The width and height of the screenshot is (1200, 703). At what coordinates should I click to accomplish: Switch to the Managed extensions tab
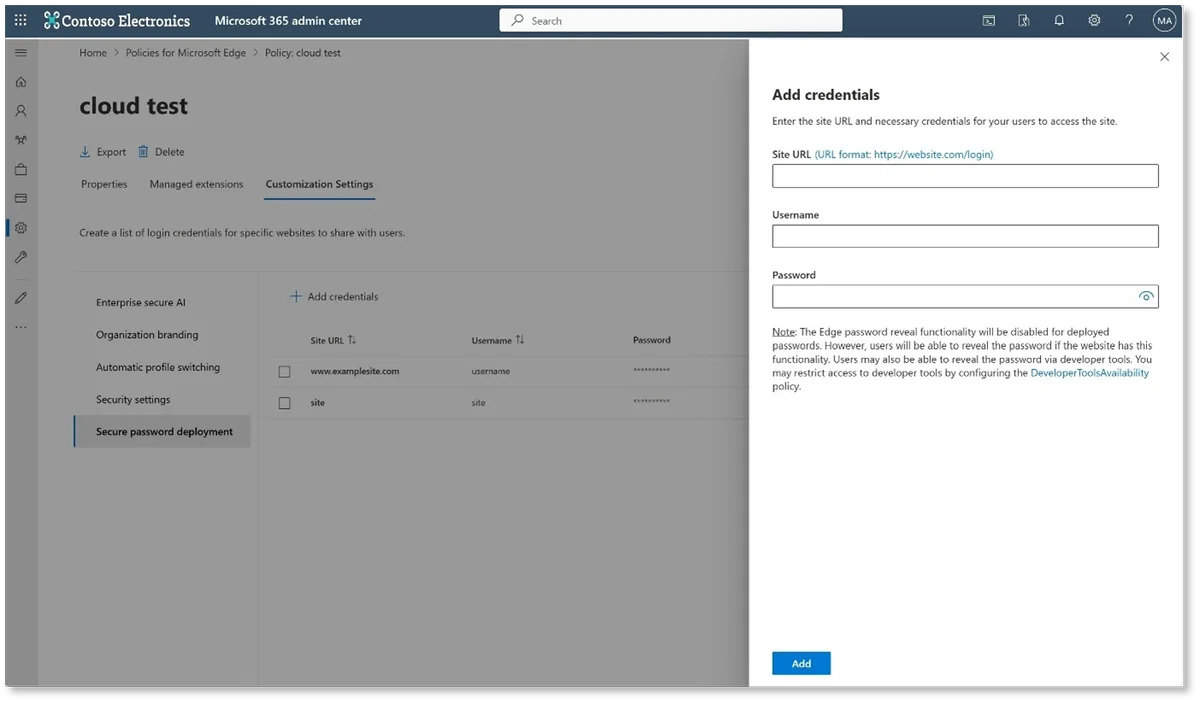pyautogui.click(x=196, y=184)
